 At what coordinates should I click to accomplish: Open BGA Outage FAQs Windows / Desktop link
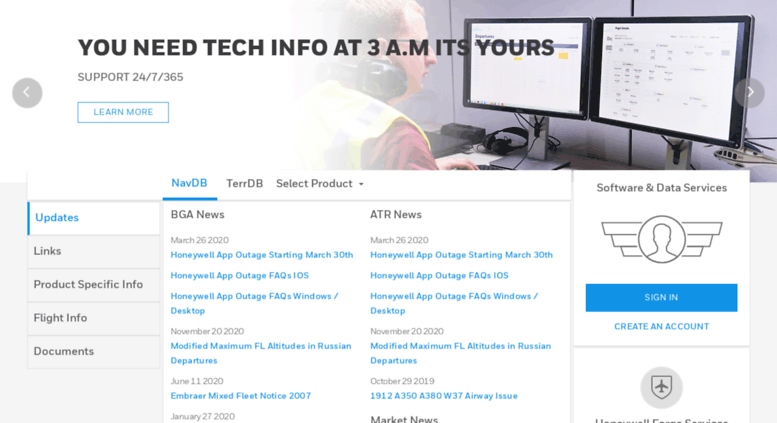[254, 303]
